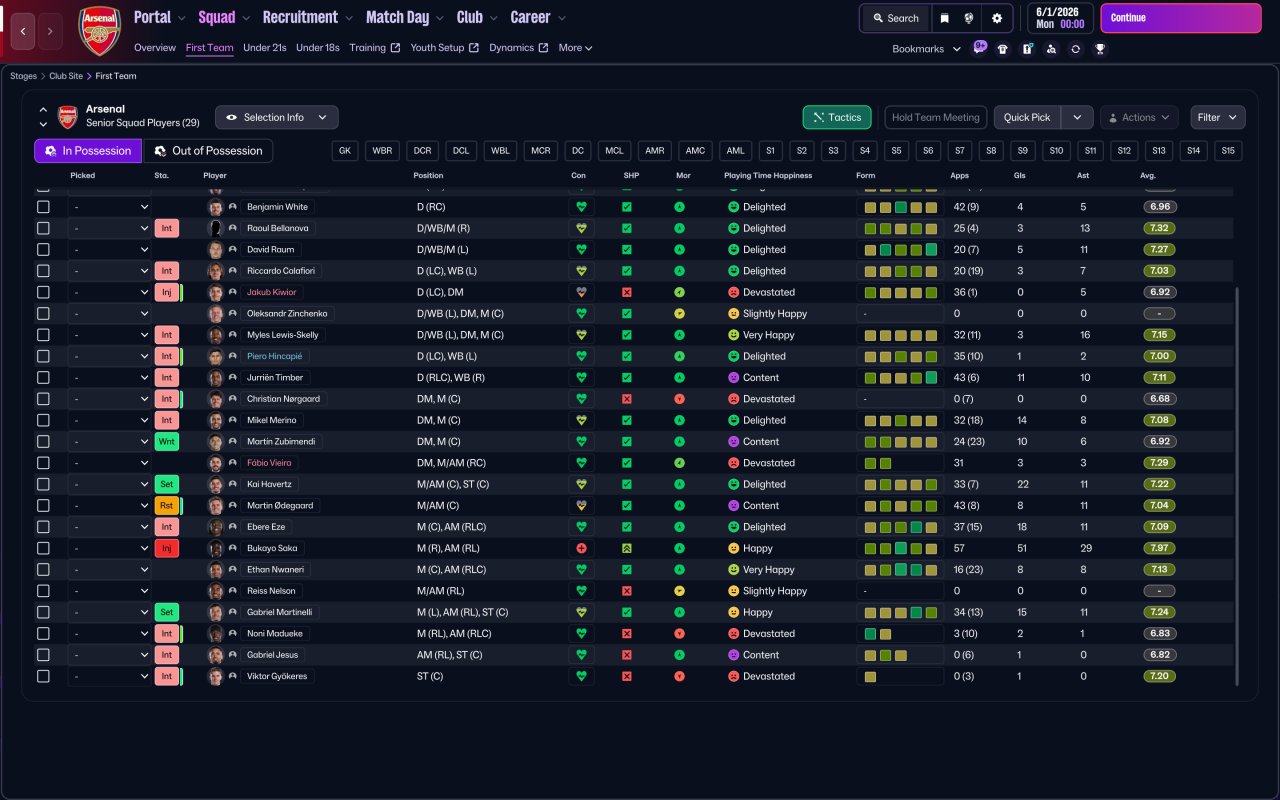The width and height of the screenshot is (1280, 800).
Task: Open the Actions dropdown
Action: coord(1139,117)
